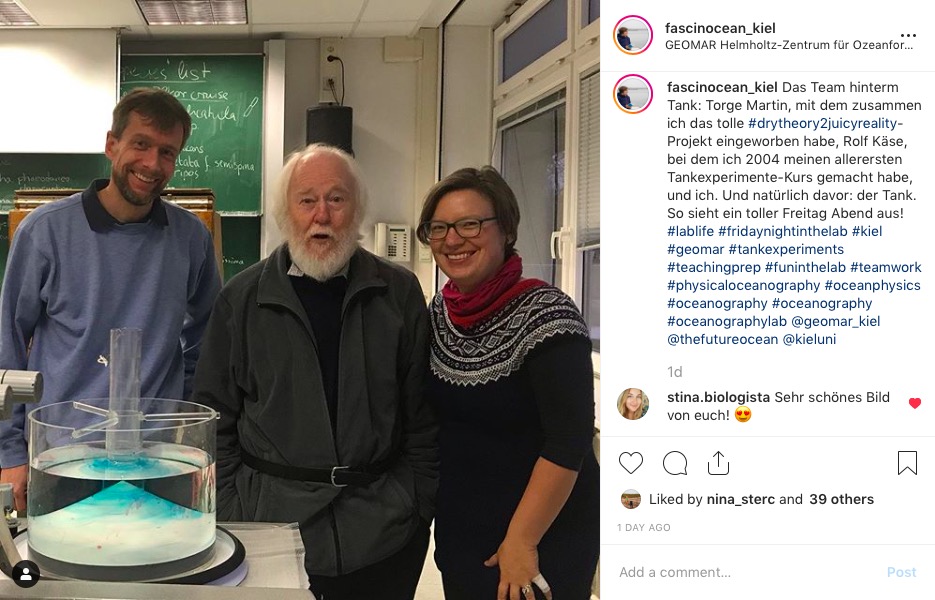Submit the comment with the Post button
The height and width of the screenshot is (600, 935).
[x=901, y=573]
